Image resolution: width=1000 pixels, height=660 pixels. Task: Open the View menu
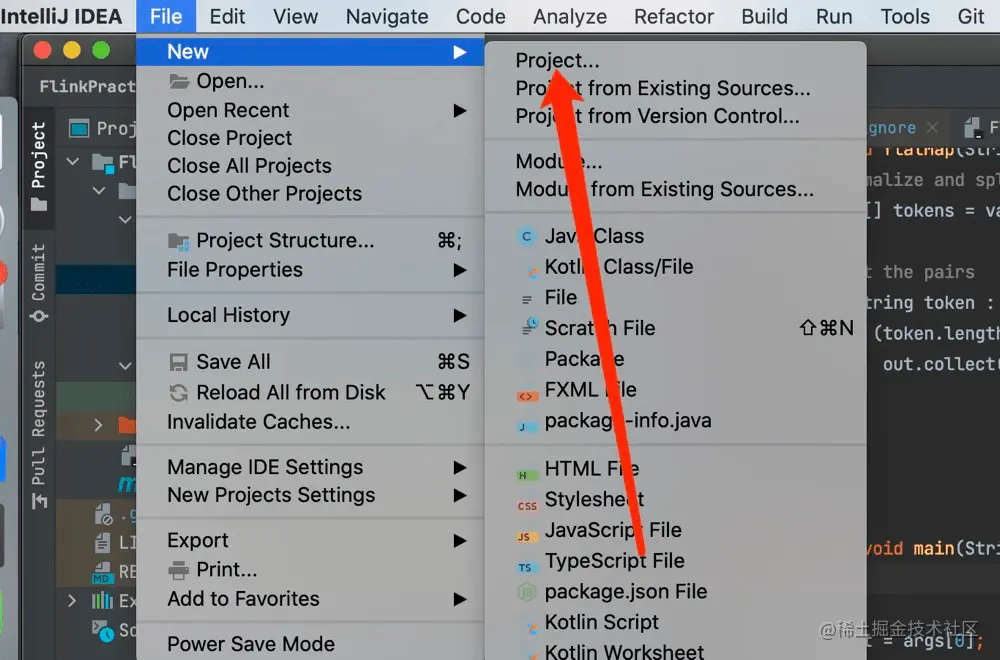pos(295,16)
